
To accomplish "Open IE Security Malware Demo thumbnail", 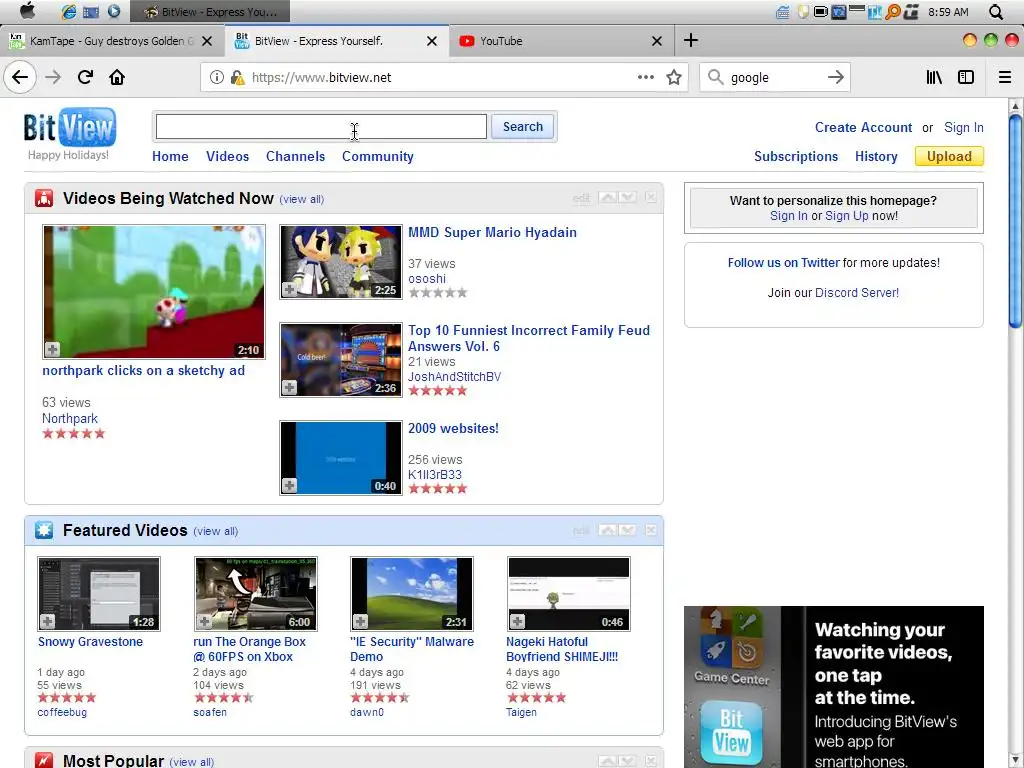I will click(x=412, y=594).
